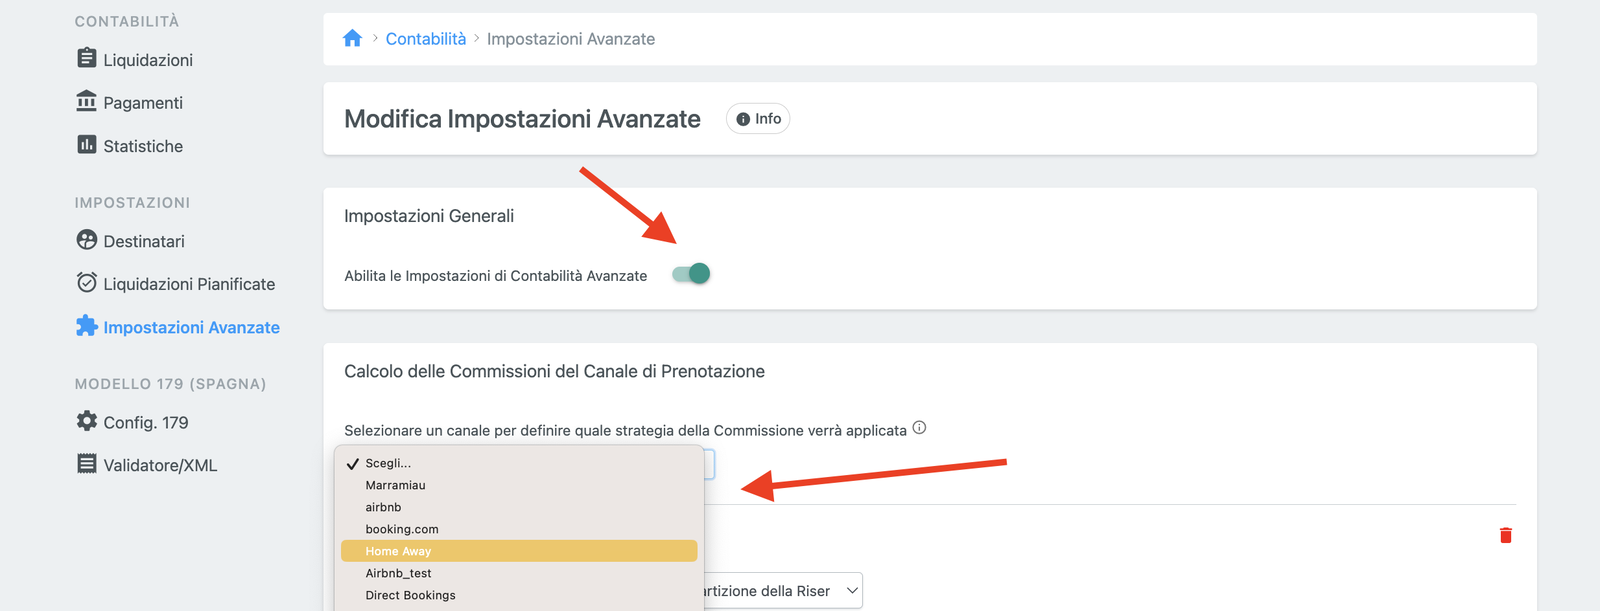The height and width of the screenshot is (611, 1600).
Task: Select Direct Bookings channel option
Action: (x=410, y=595)
